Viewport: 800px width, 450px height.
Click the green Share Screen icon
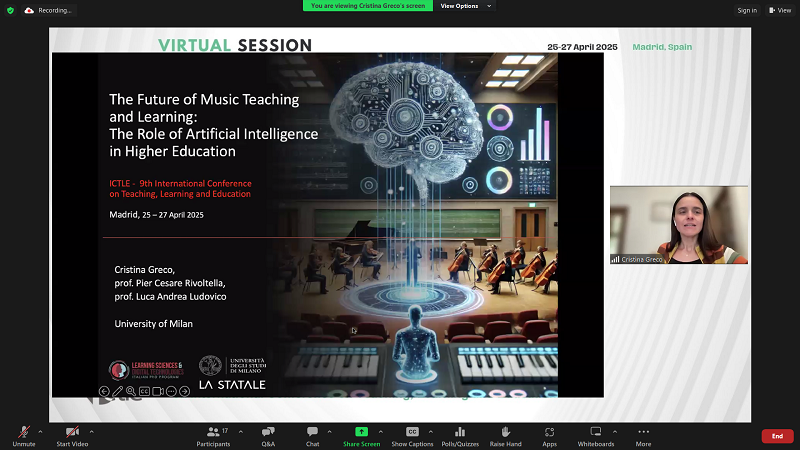(361, 432)
